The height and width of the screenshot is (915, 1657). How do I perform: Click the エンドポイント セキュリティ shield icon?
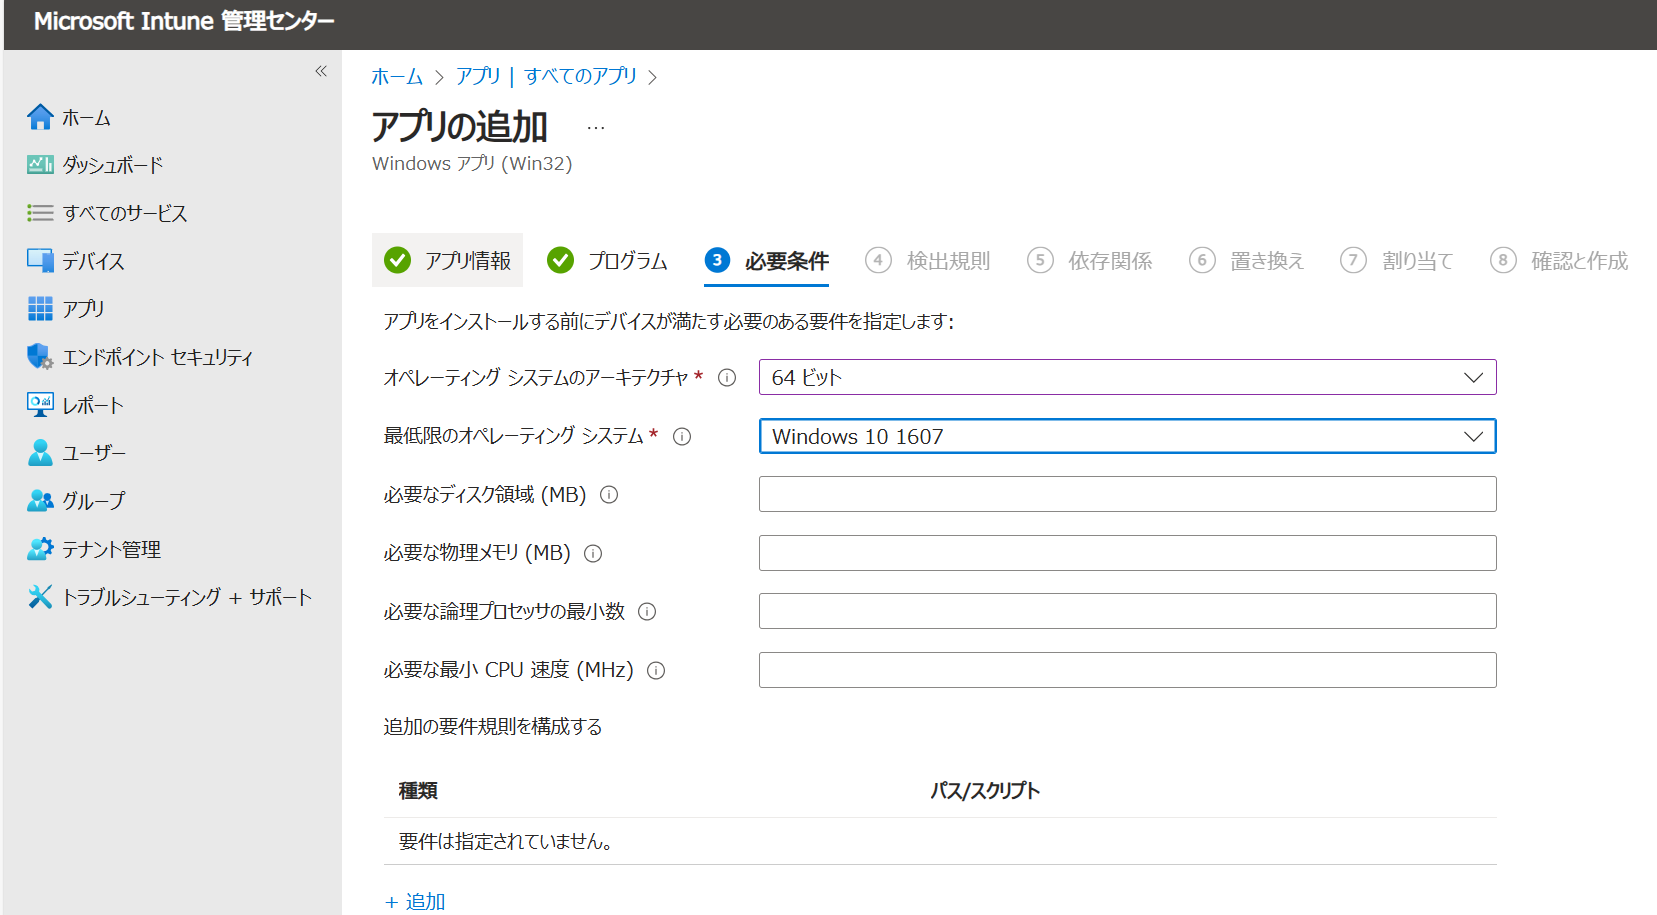click(40, 357)
